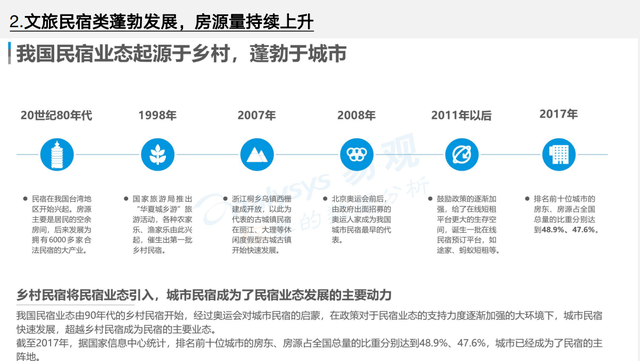Image resolution: width=640 pixels, height=361 pixels.
Task: Click the bullet text about 华夏城乡游
Action: click(162, 224)
